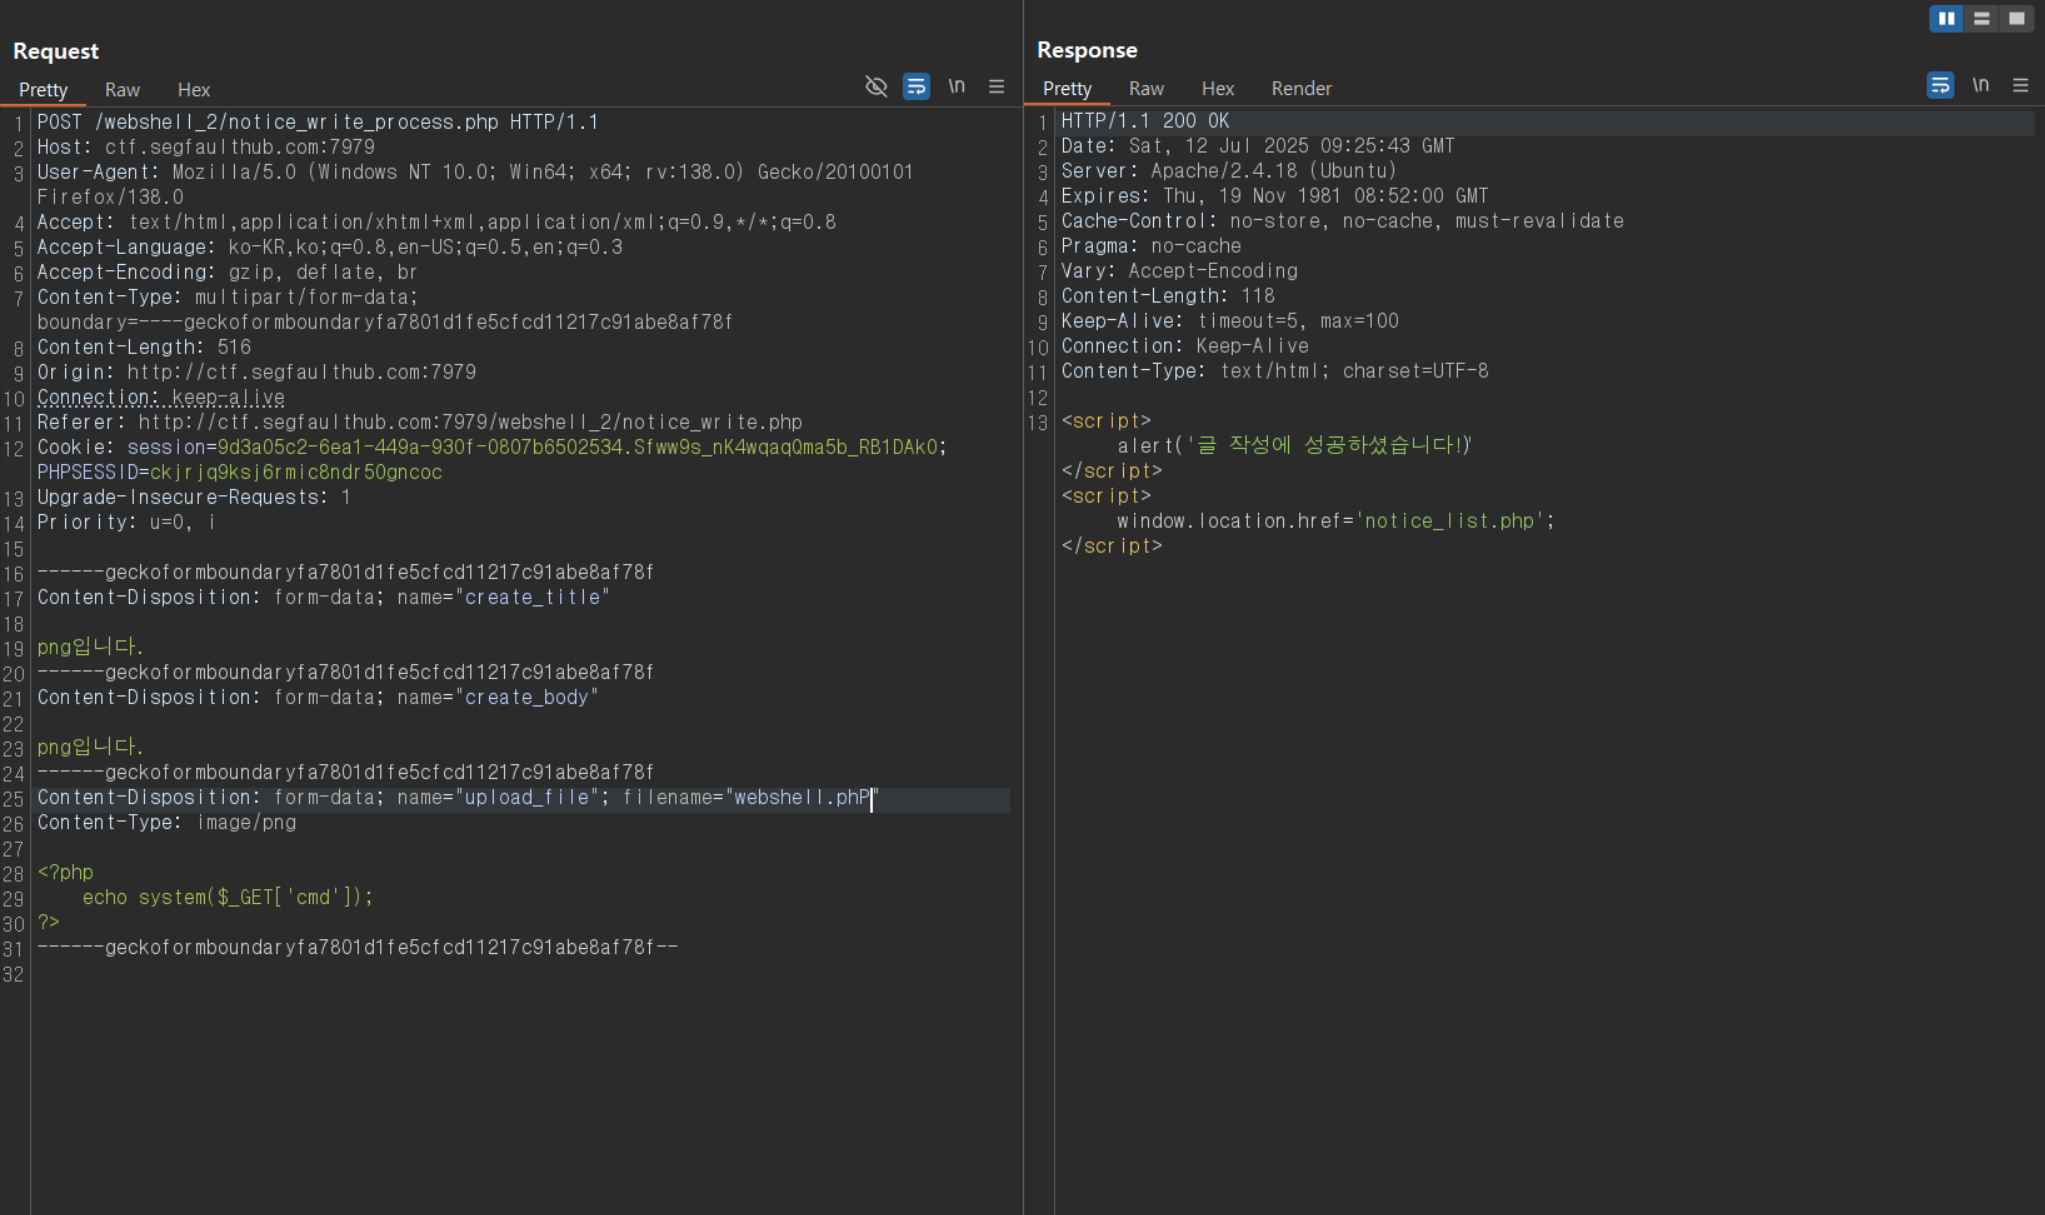Open the Response Render tab
The height and width of the screenshot is (1215, 2045).
coord(1301,88)
